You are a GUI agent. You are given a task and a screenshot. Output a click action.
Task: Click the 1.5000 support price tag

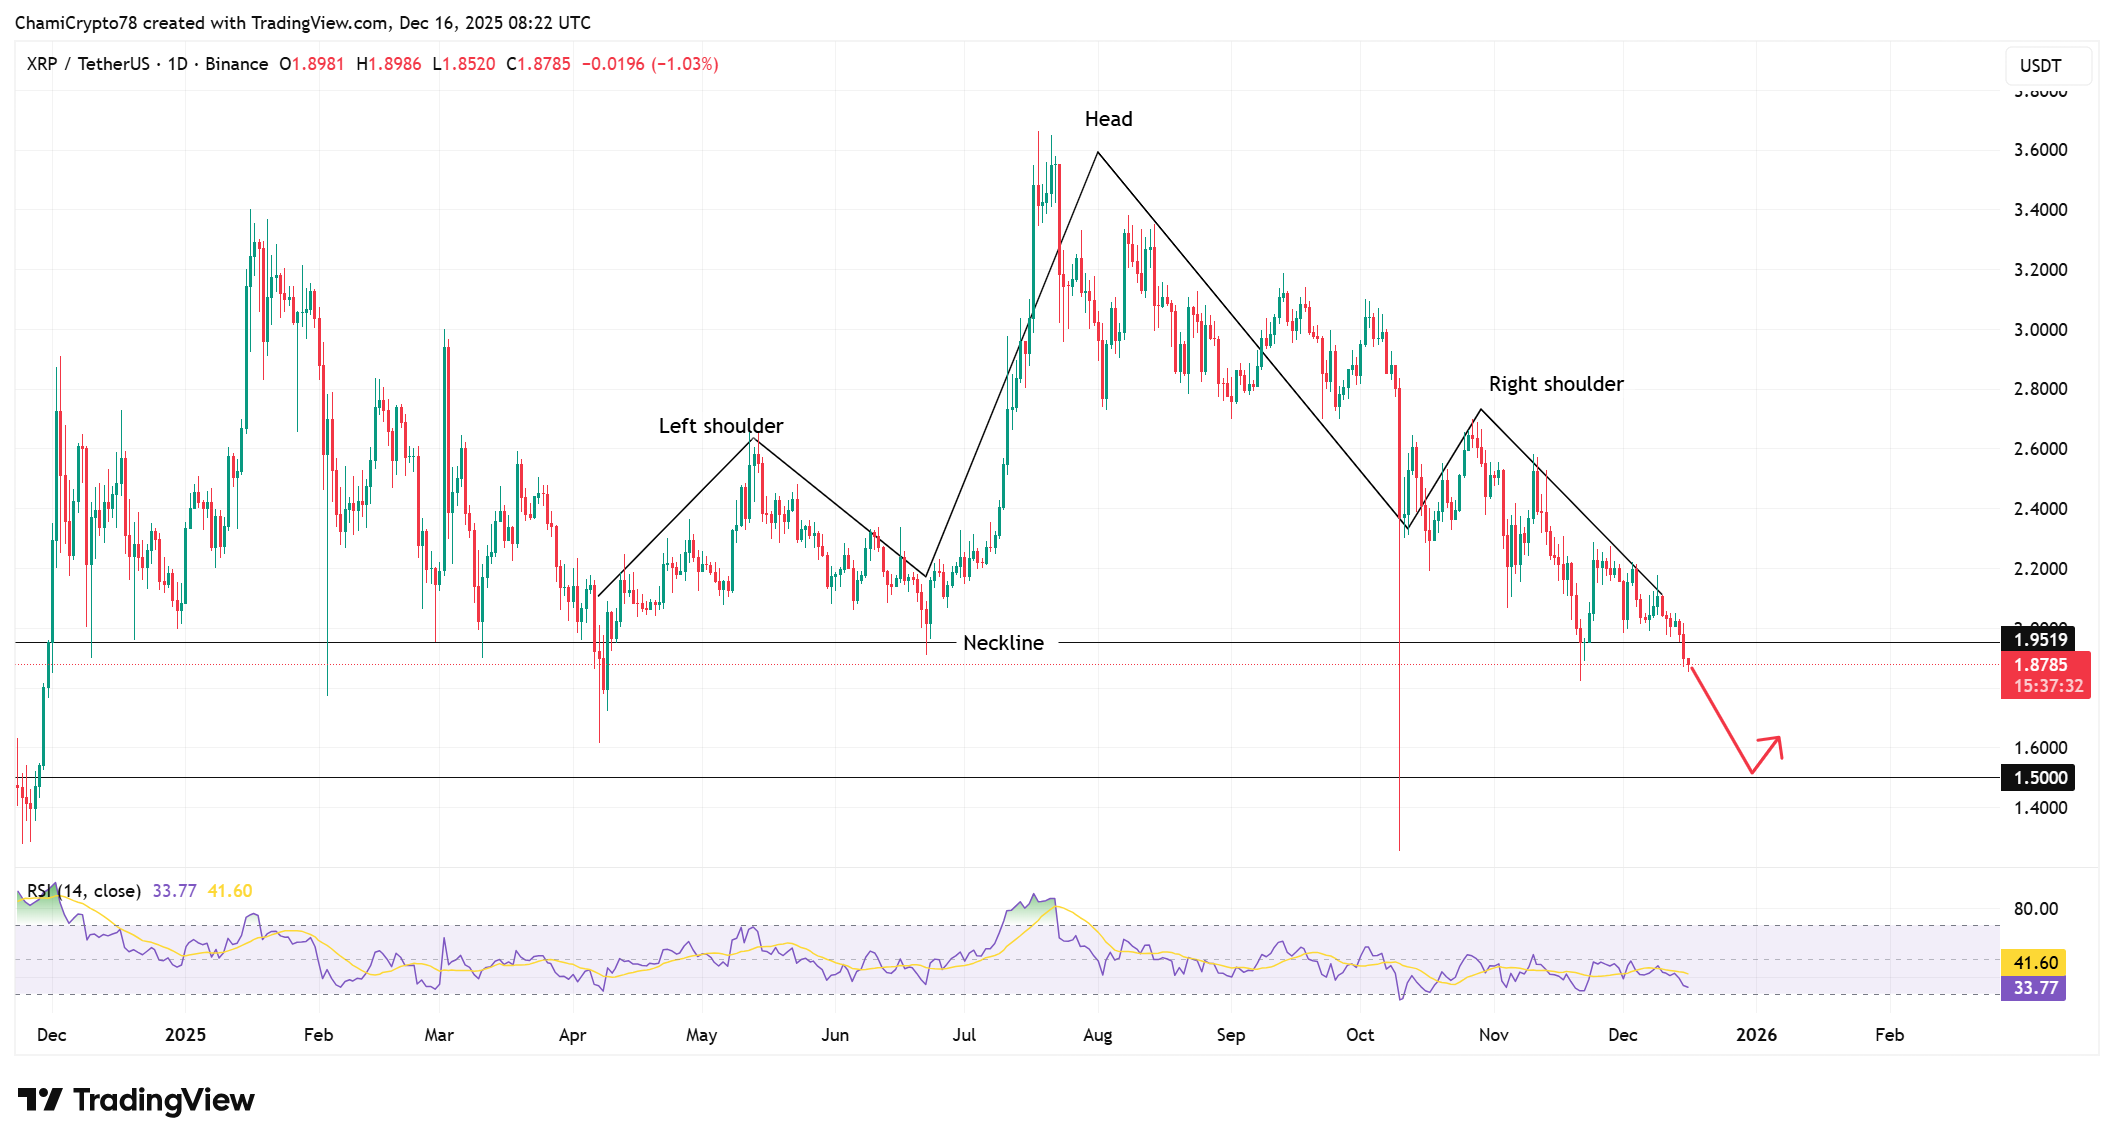(2037, 777)
